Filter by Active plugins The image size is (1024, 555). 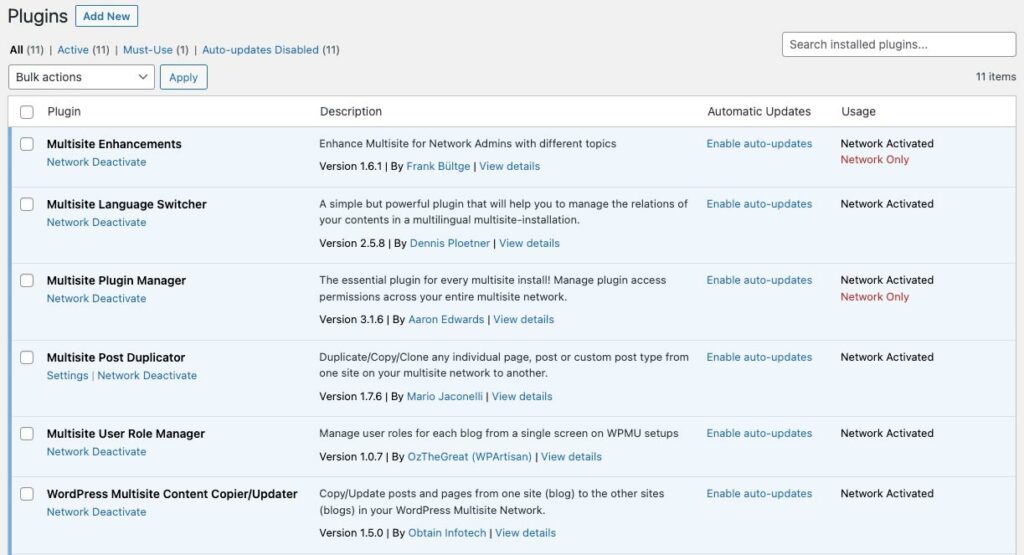tap(73, 50)
